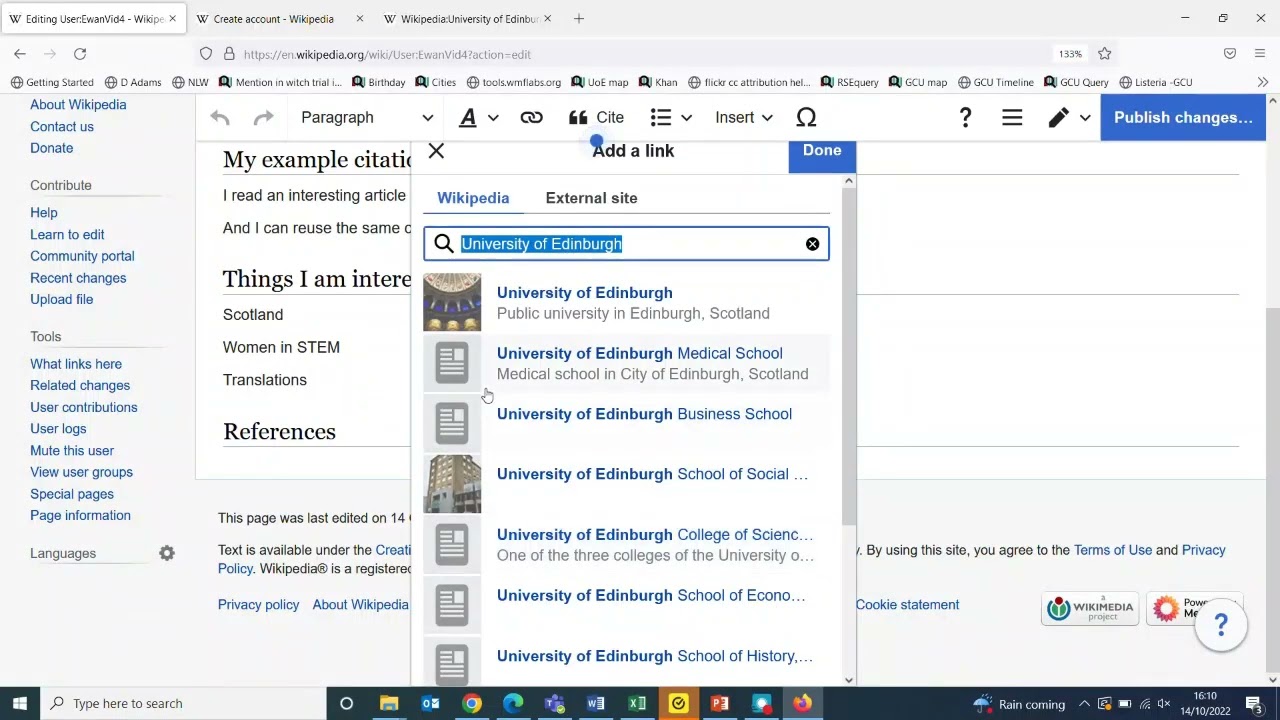1280x720 pixels.
Task: Open Learn to edit link
Action: [x=67, y=235]
